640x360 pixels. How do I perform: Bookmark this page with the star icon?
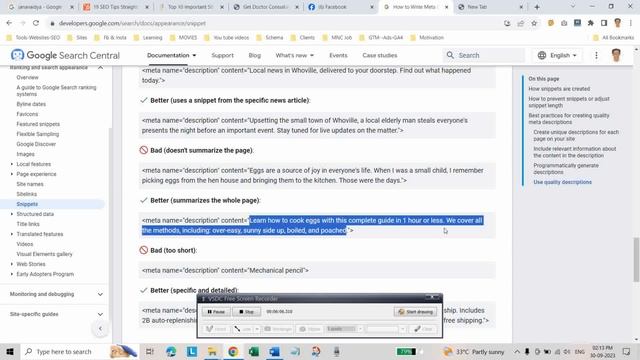534,23
